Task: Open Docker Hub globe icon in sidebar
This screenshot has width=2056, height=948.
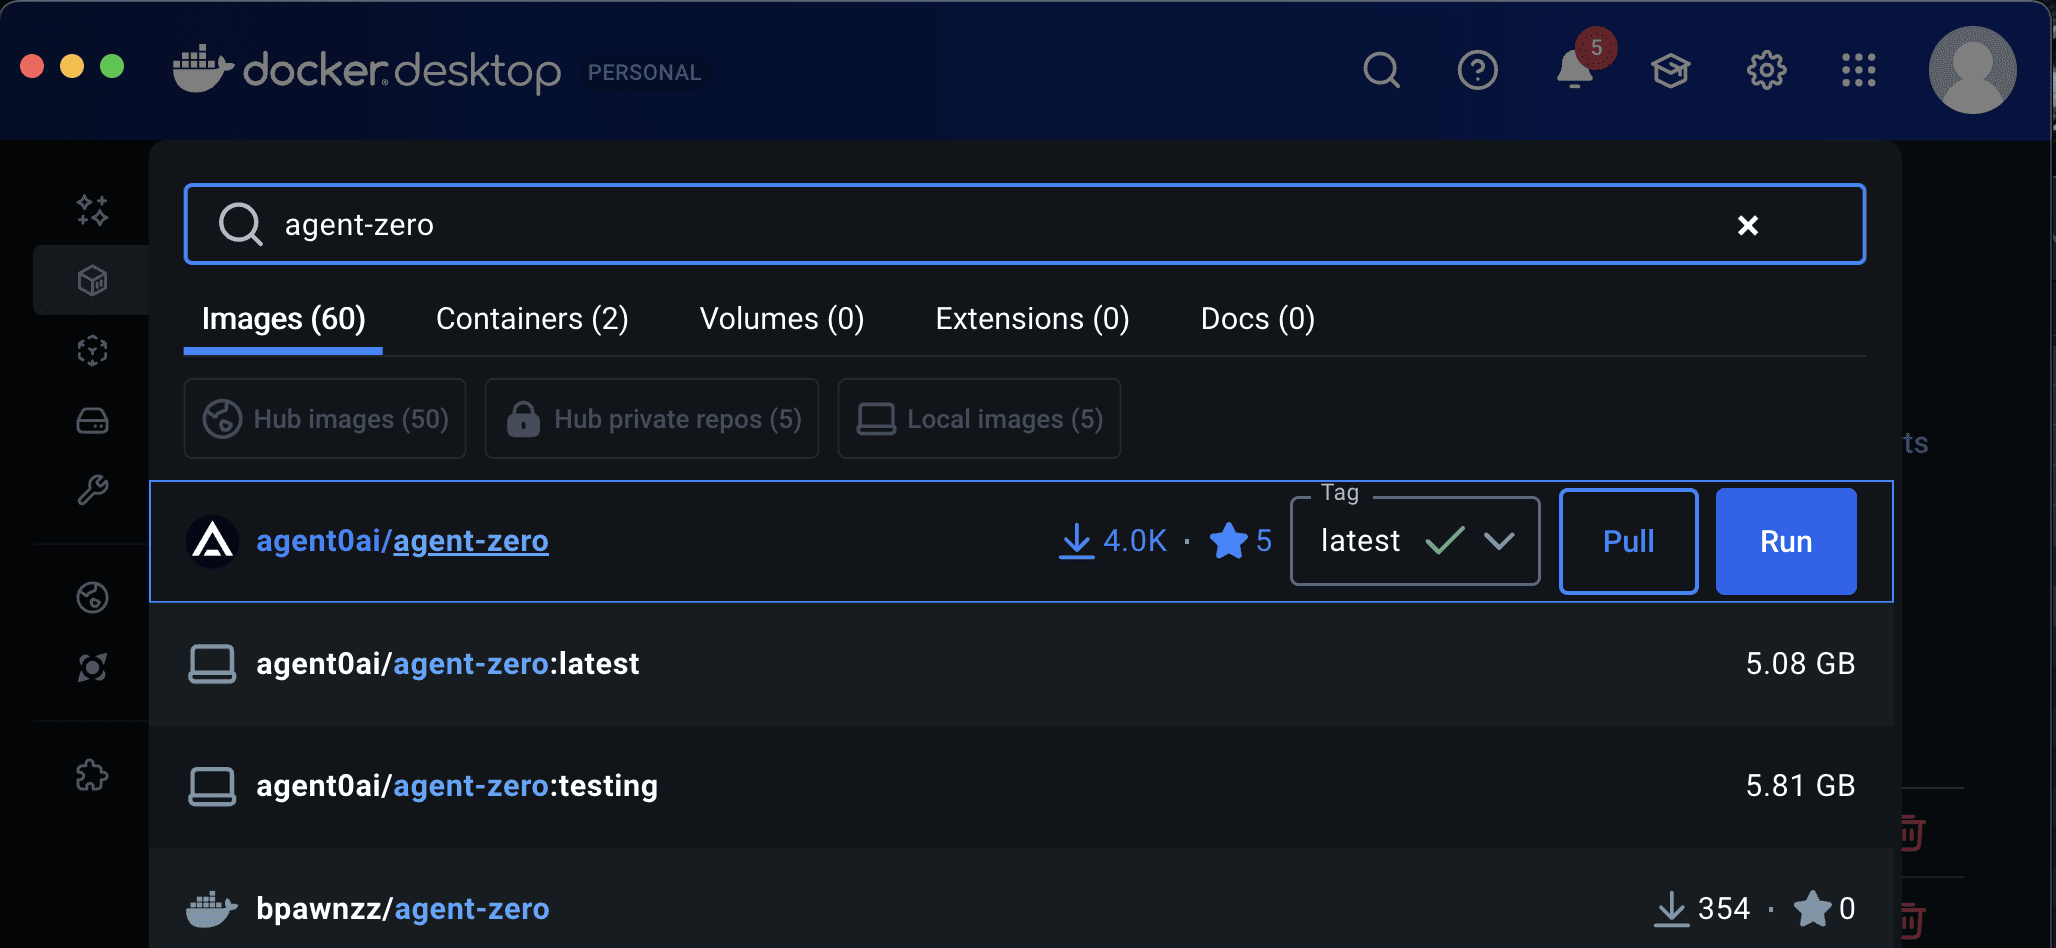Action: tap(92, 598)
